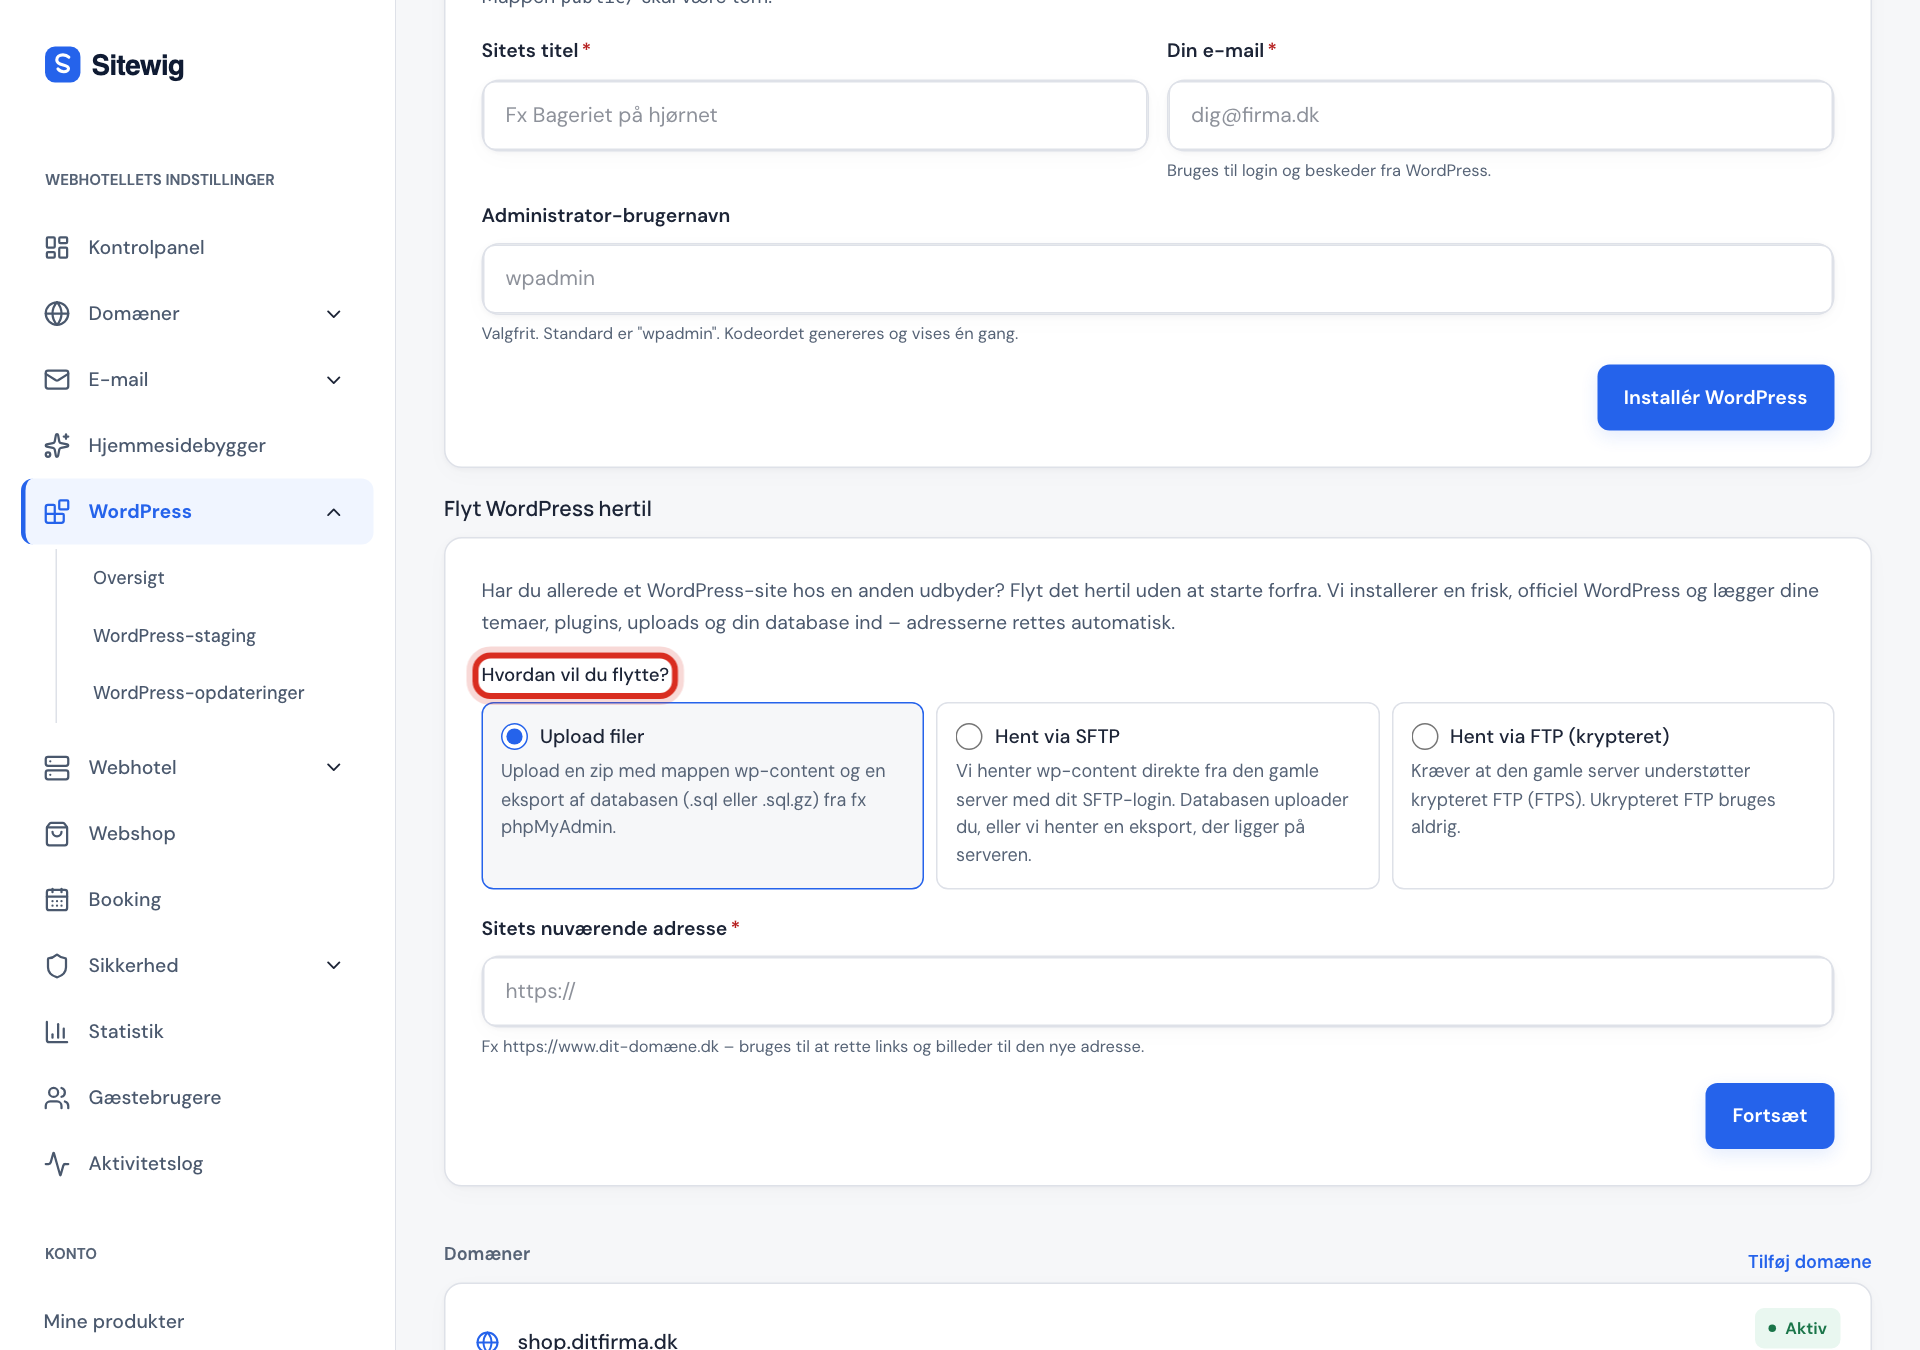Open Mine produkter in Konto section
This screenshot has width=1920, height=1350.
click(x=114, y=1321)
